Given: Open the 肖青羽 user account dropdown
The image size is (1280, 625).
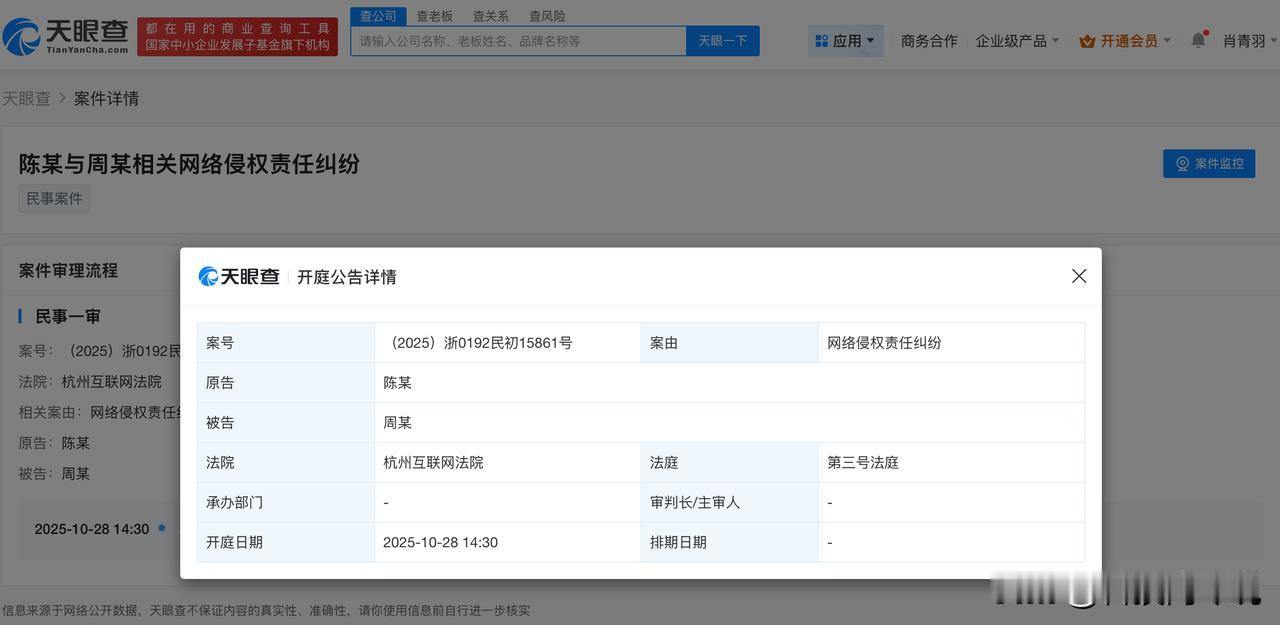Looking at the screenshot, I should pyautogui.click(x=1250, y=41).
